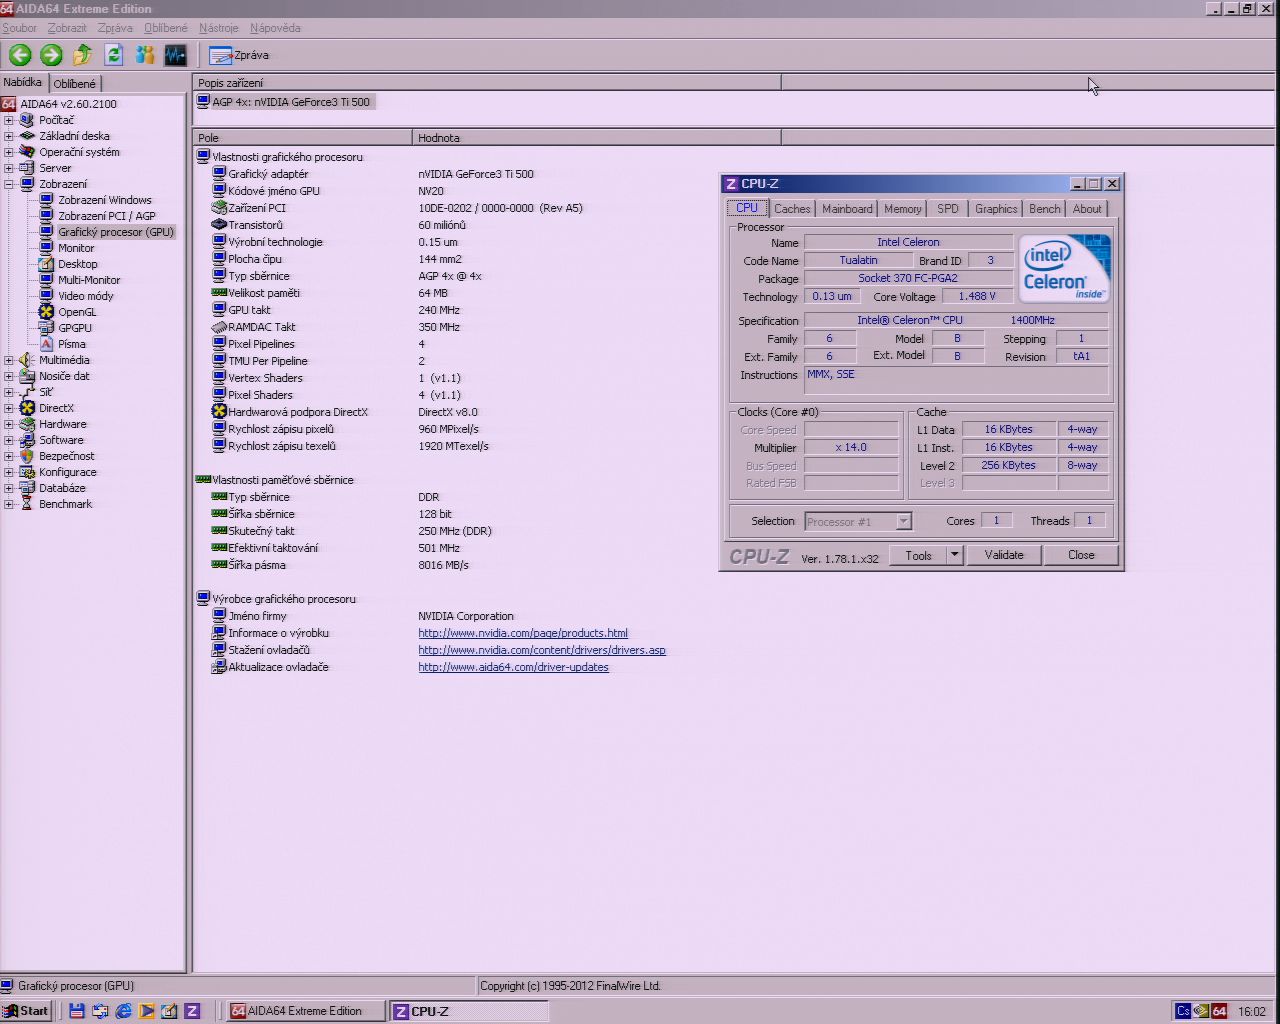
Task: Click the two-people users toolbar icon
Action: [x=145, y=55]
